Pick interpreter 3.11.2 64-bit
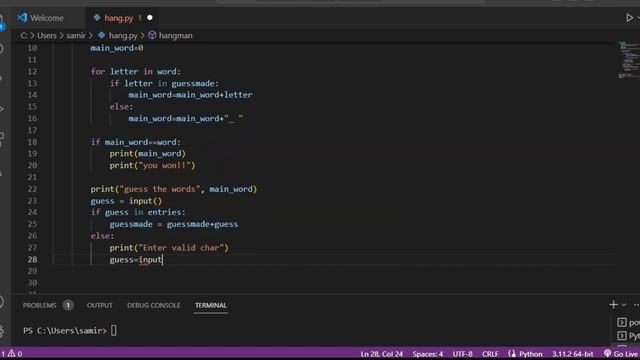 [573, 354]
